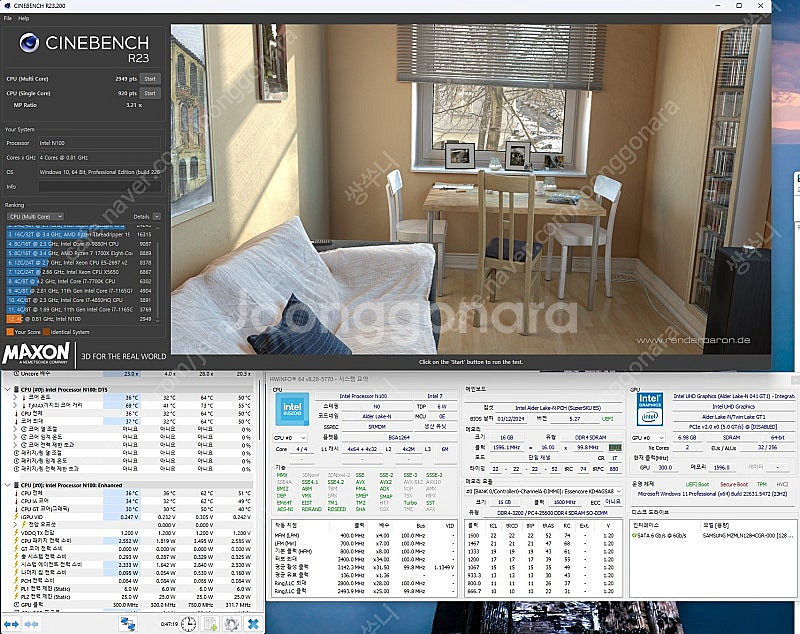This screenshot has width=800, height=634.
Task: Click the Maxon logo in Cinebench
Action: pyautogui.click(x=36, y=353)
